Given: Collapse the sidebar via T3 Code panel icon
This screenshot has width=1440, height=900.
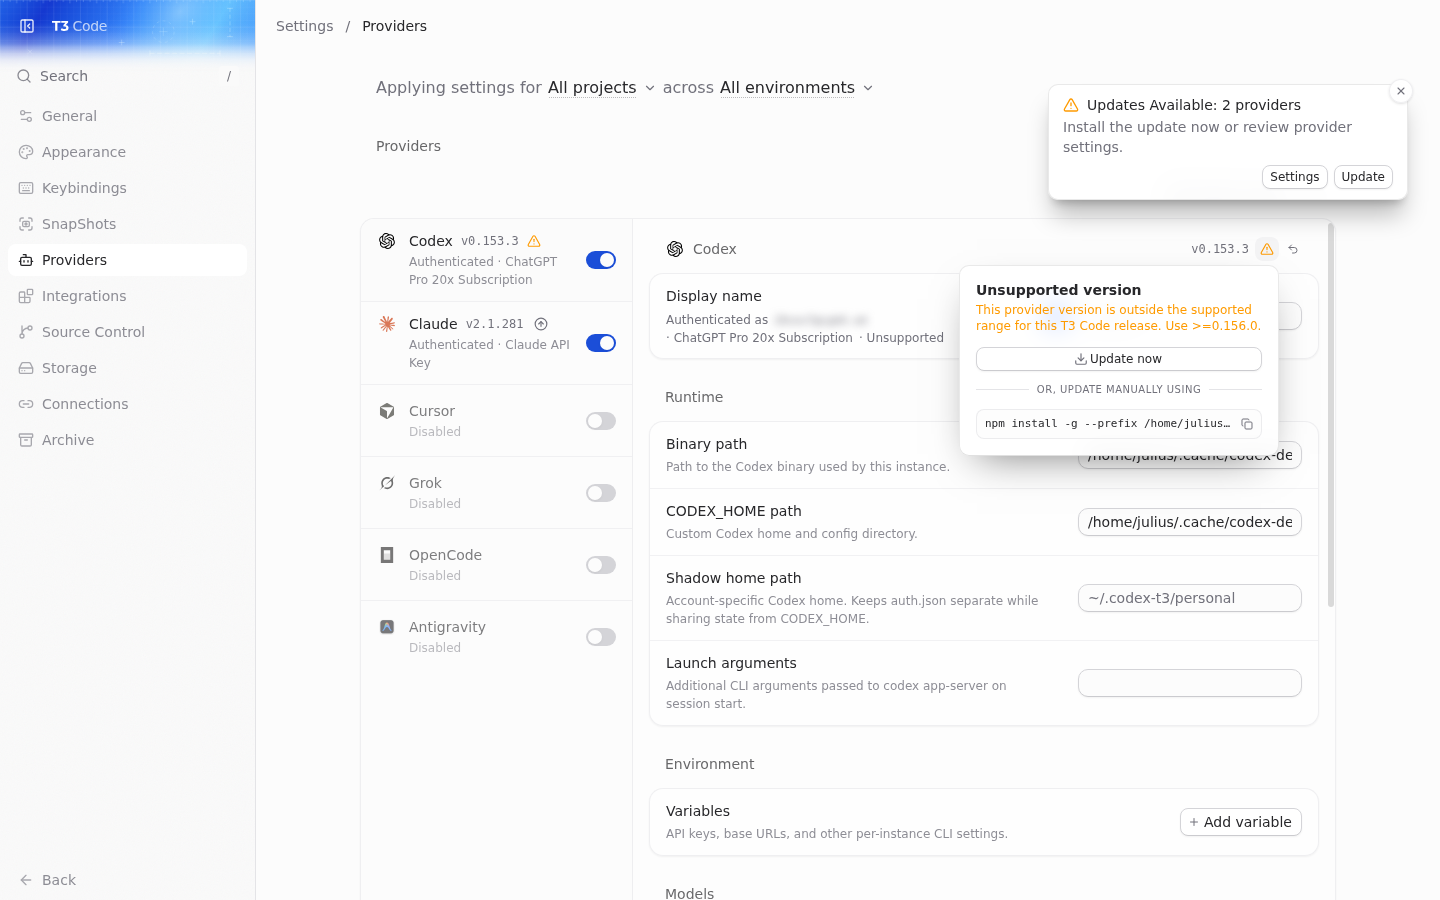Looking at the screenshot, I should [x=27, y=26].
